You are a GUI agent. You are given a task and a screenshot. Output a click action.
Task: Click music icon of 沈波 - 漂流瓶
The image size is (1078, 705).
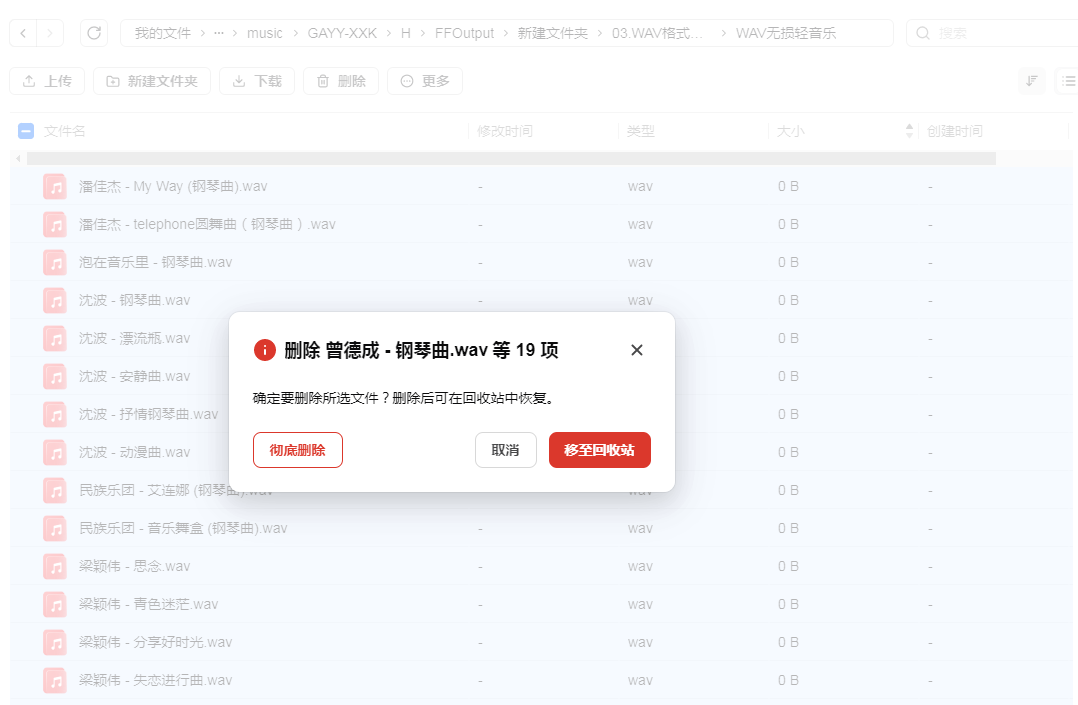(55, 338)
